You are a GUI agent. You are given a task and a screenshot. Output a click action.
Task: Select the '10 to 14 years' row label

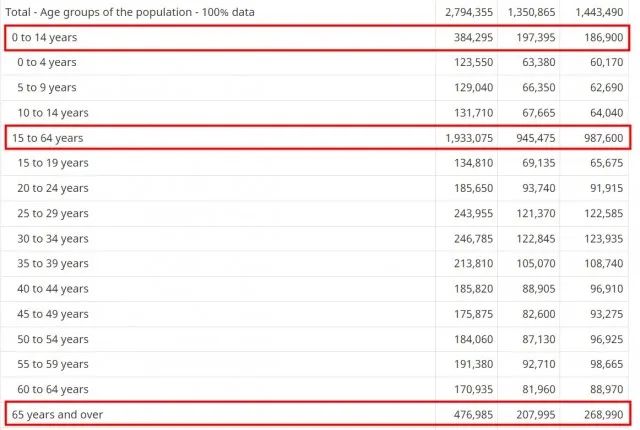(x=53, y=113)
